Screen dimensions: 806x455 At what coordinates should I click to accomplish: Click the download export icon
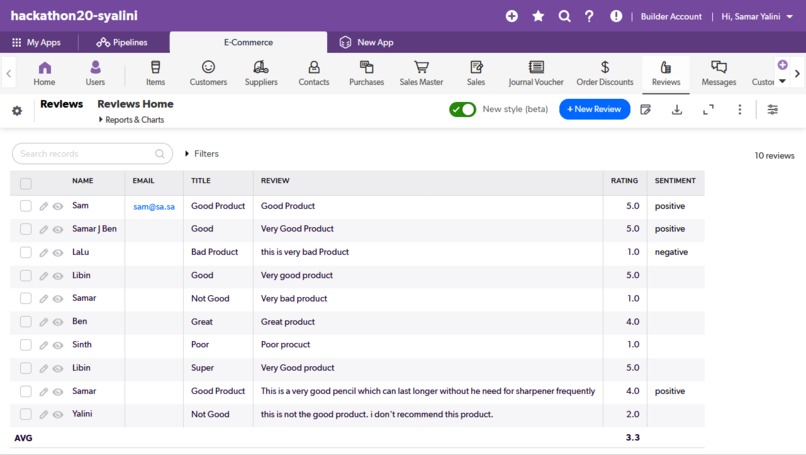(677, 110)
